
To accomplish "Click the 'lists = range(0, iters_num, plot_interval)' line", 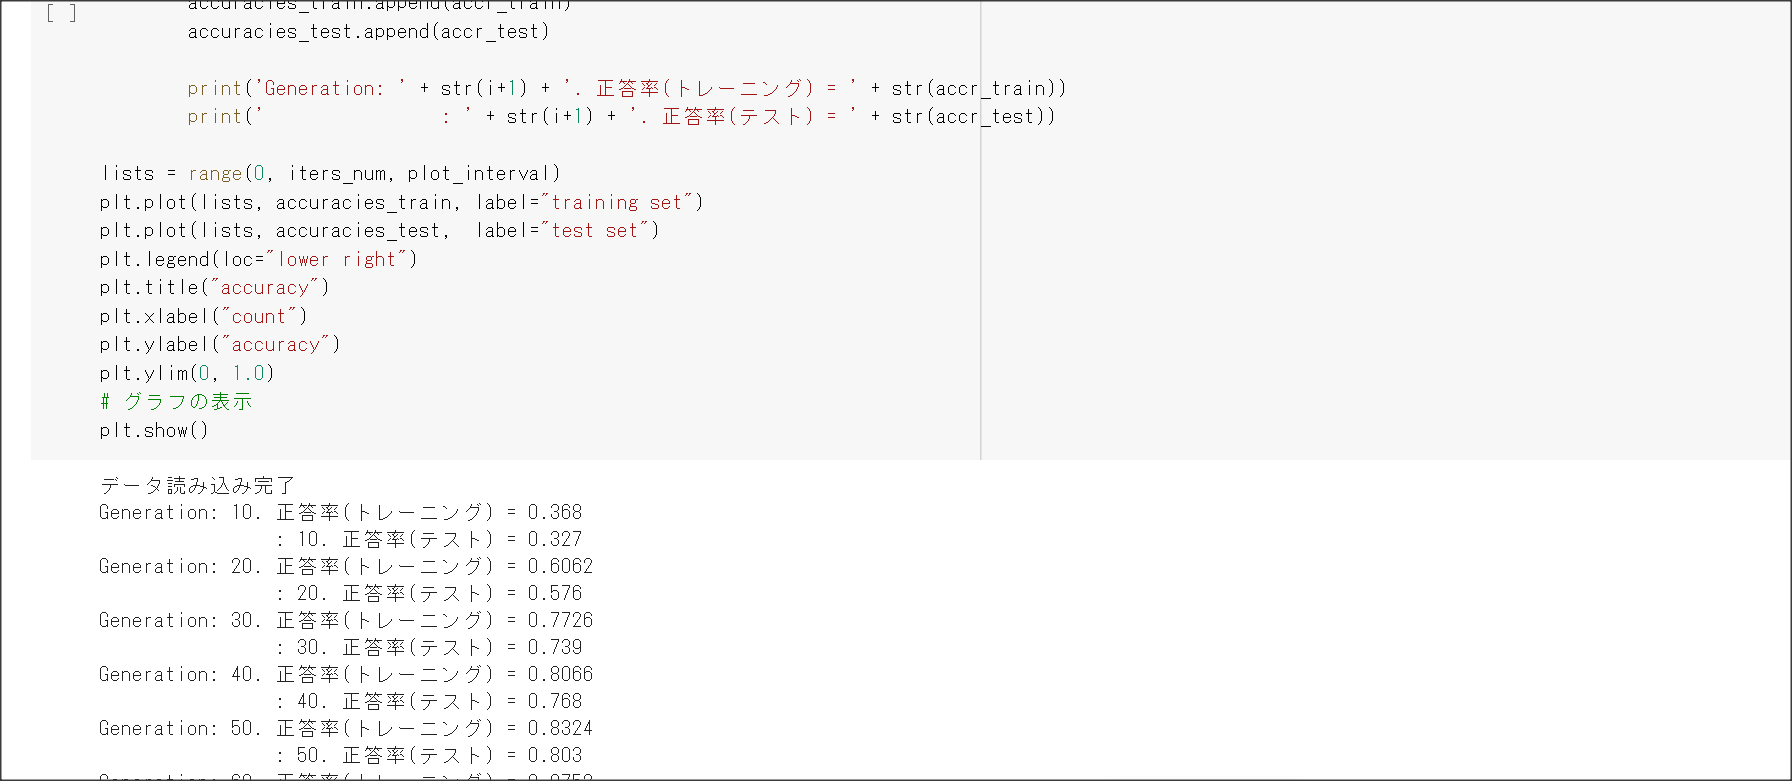I will (x=331, y=173).
